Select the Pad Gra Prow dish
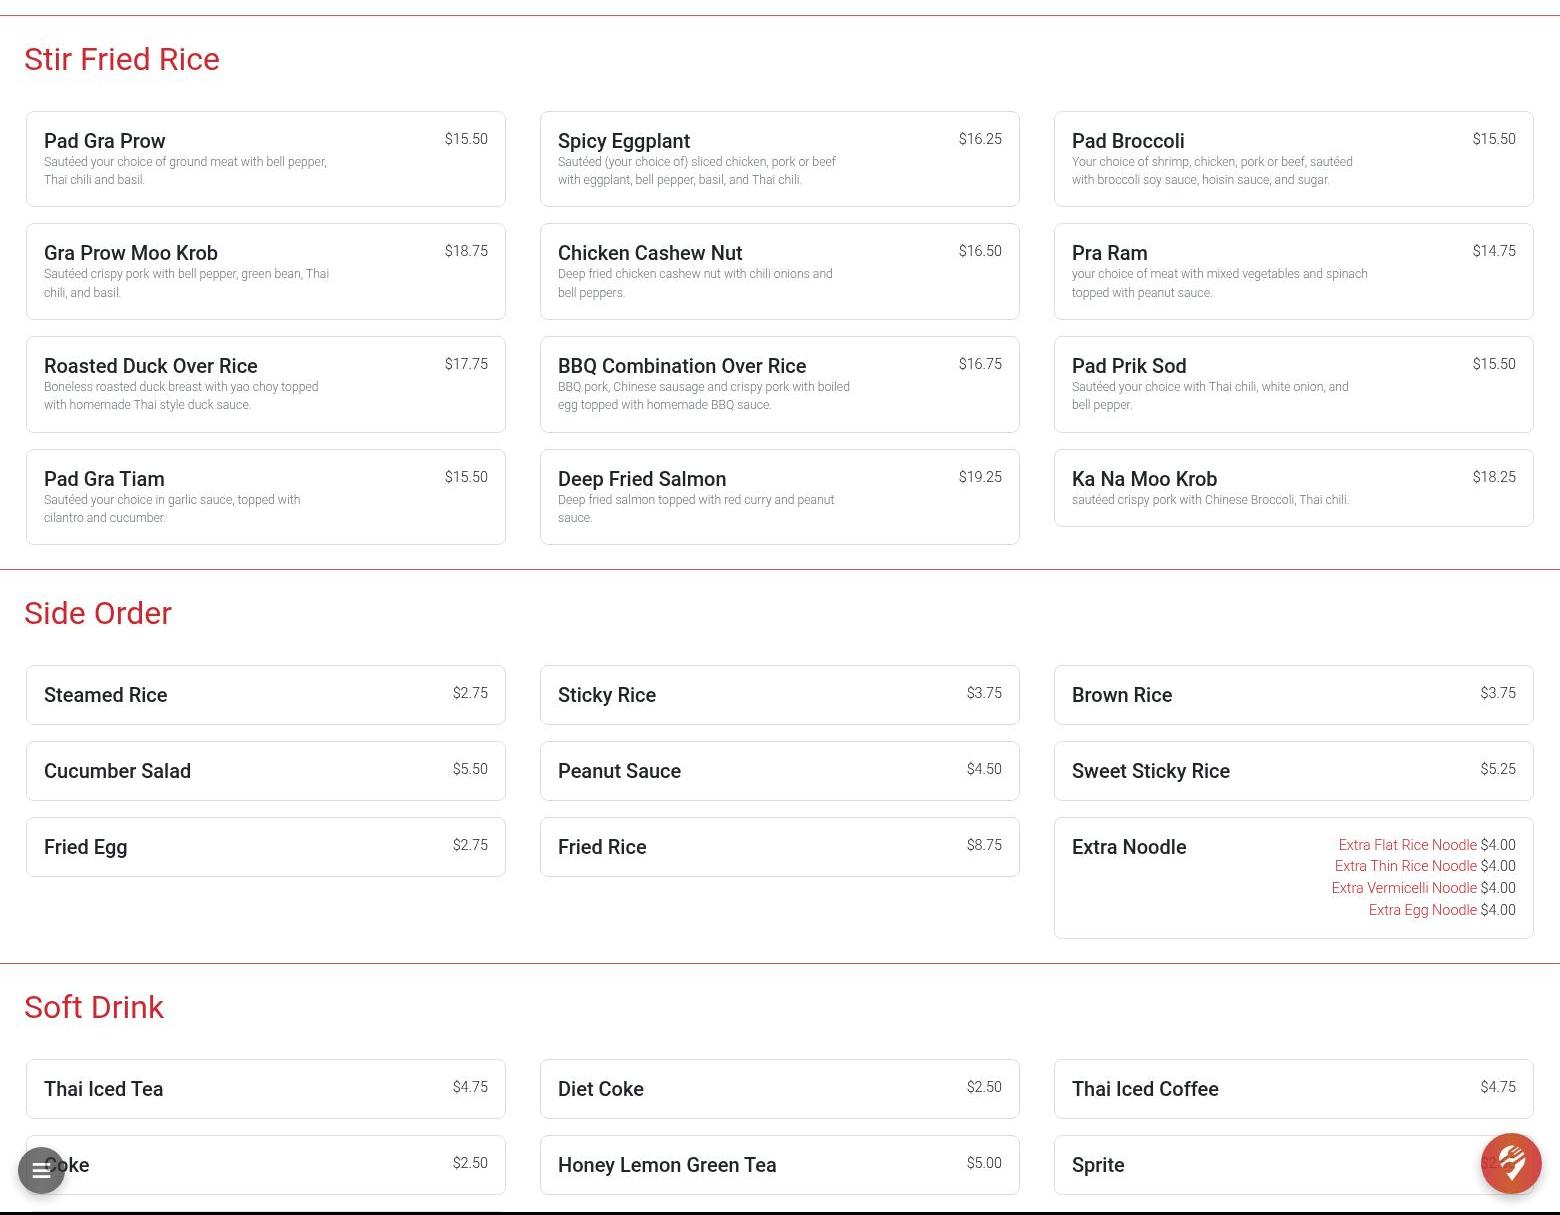The width and height of the screenshot is (1560, 1215). 266,159
